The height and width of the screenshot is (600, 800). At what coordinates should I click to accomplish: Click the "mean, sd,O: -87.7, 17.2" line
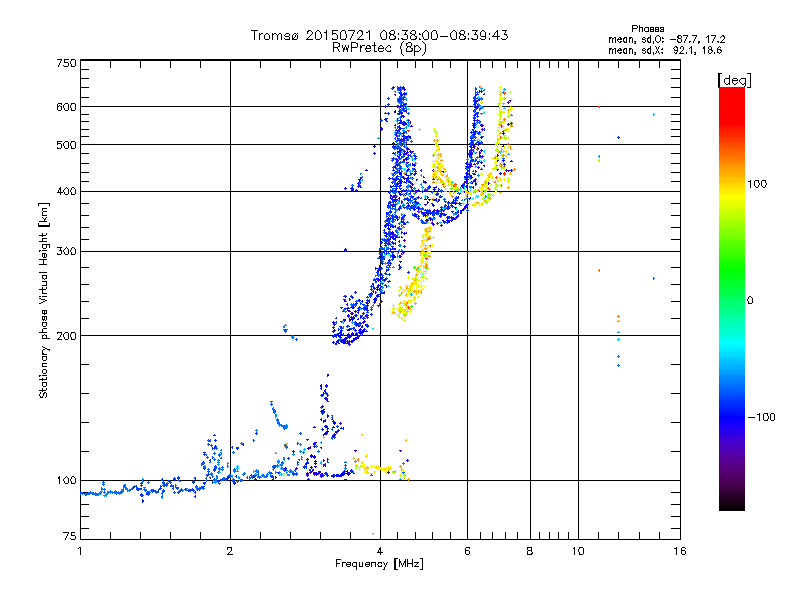(x=666, y=39)
